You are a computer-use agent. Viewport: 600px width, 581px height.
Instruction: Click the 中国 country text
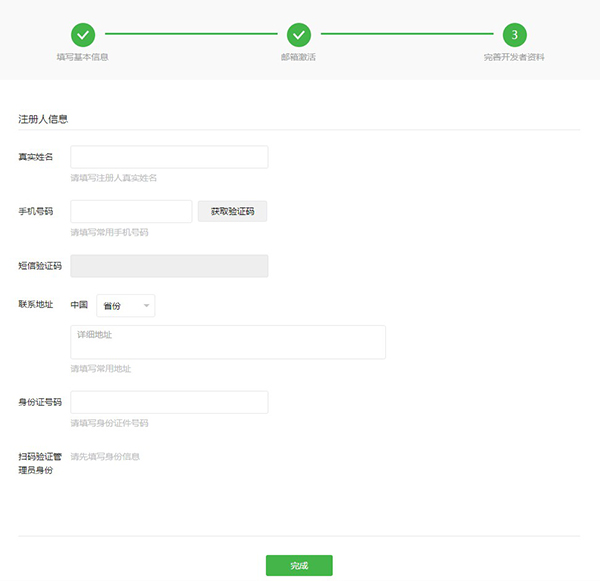(x=79, y=305)
